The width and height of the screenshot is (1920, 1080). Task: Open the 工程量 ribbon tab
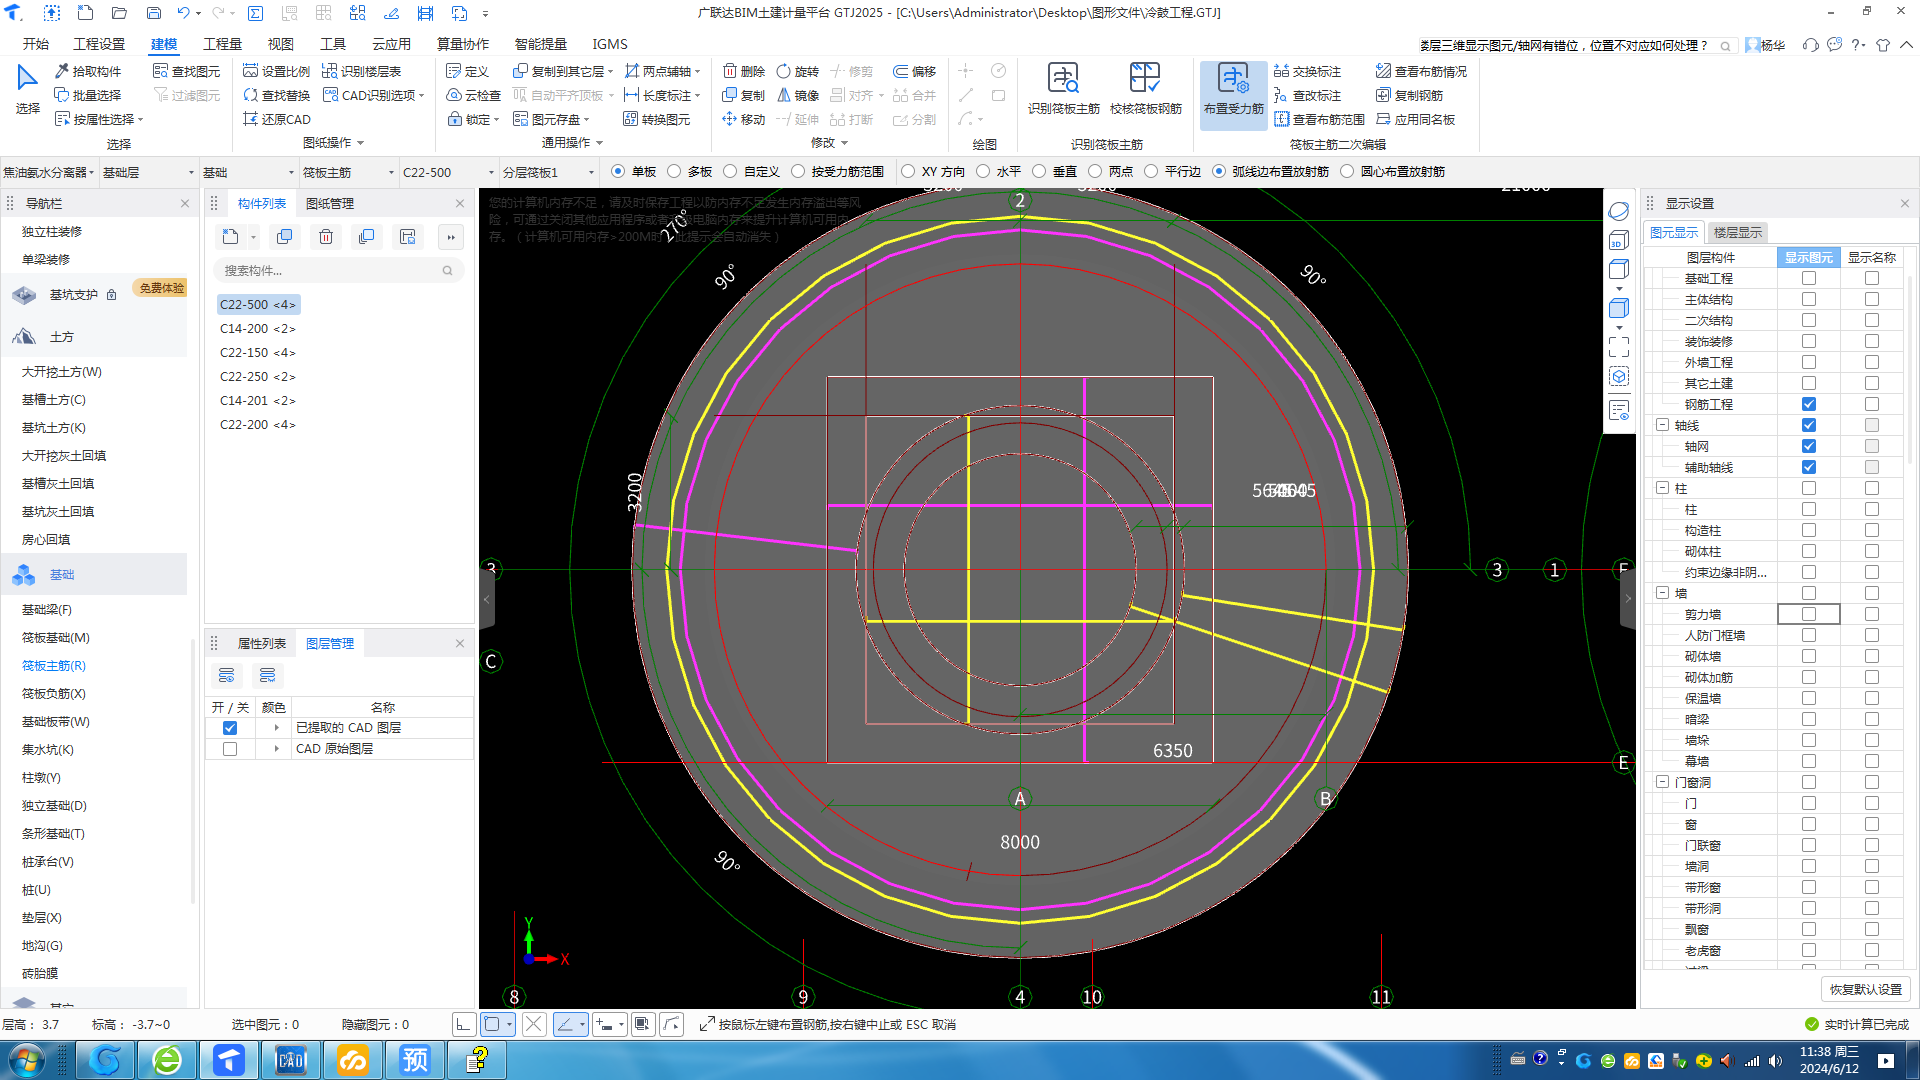click(222, 44)
